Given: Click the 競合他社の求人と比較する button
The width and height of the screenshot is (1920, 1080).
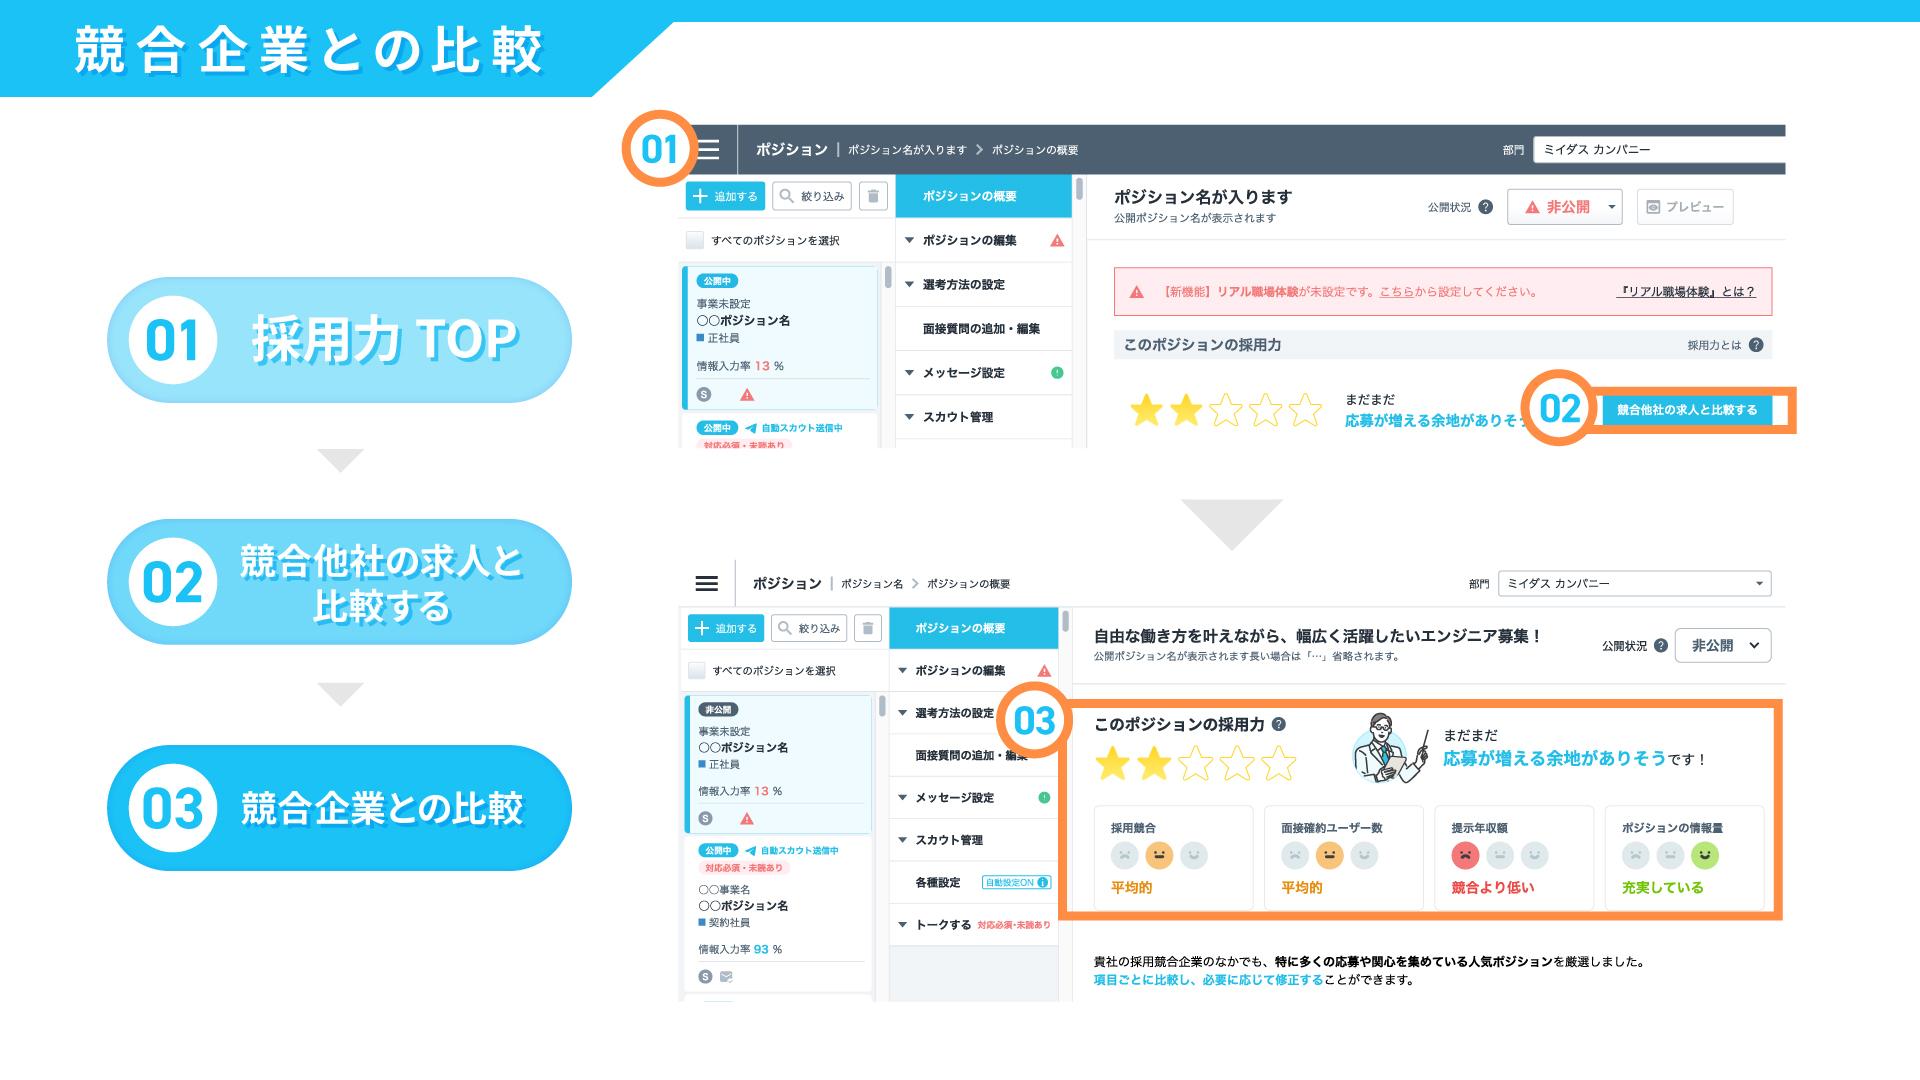Looking at the screenshot, I should (x=1686, y=410).
